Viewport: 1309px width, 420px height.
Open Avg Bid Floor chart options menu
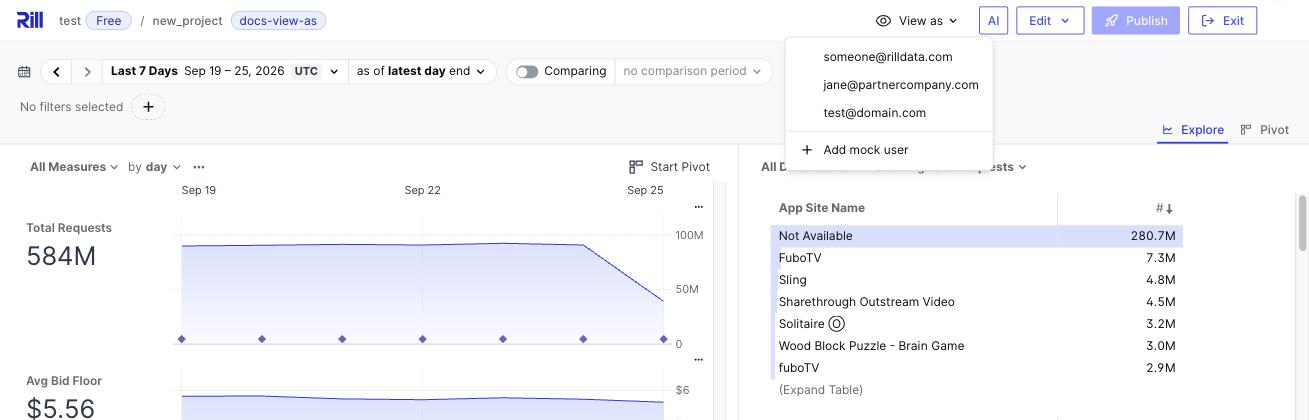(x=698, y=360)
